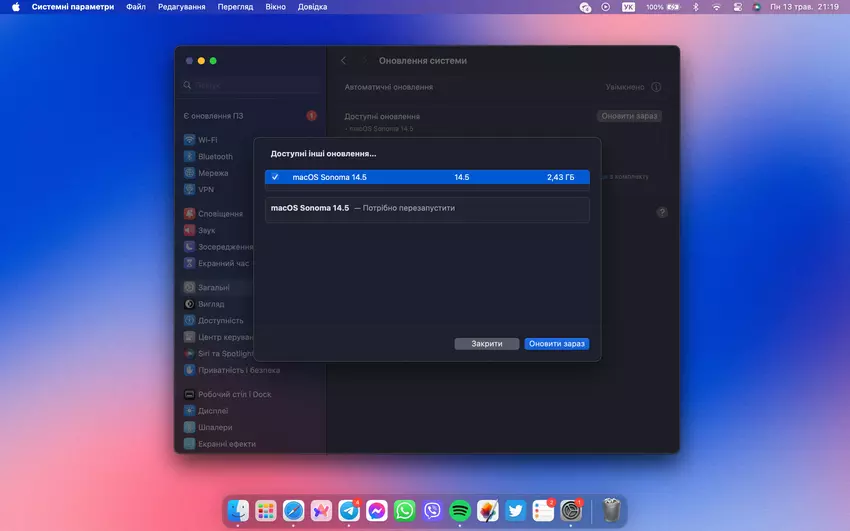Uncheck the macOS Sonoma 14.5 update checkbox

(275, 177)
